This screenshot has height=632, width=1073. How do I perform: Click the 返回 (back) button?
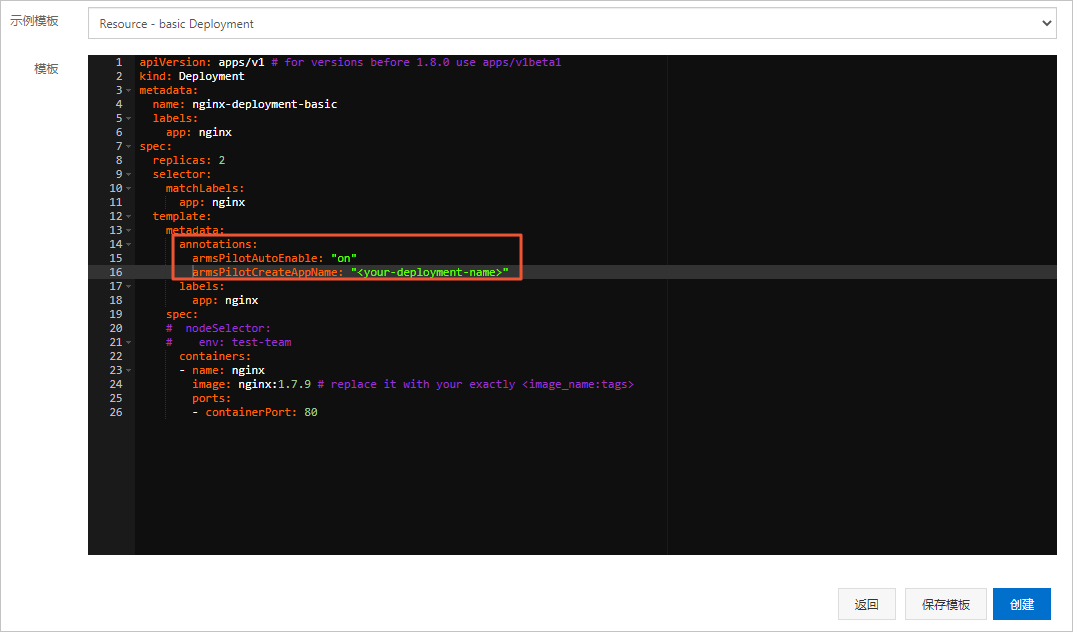tap(866, 604)
